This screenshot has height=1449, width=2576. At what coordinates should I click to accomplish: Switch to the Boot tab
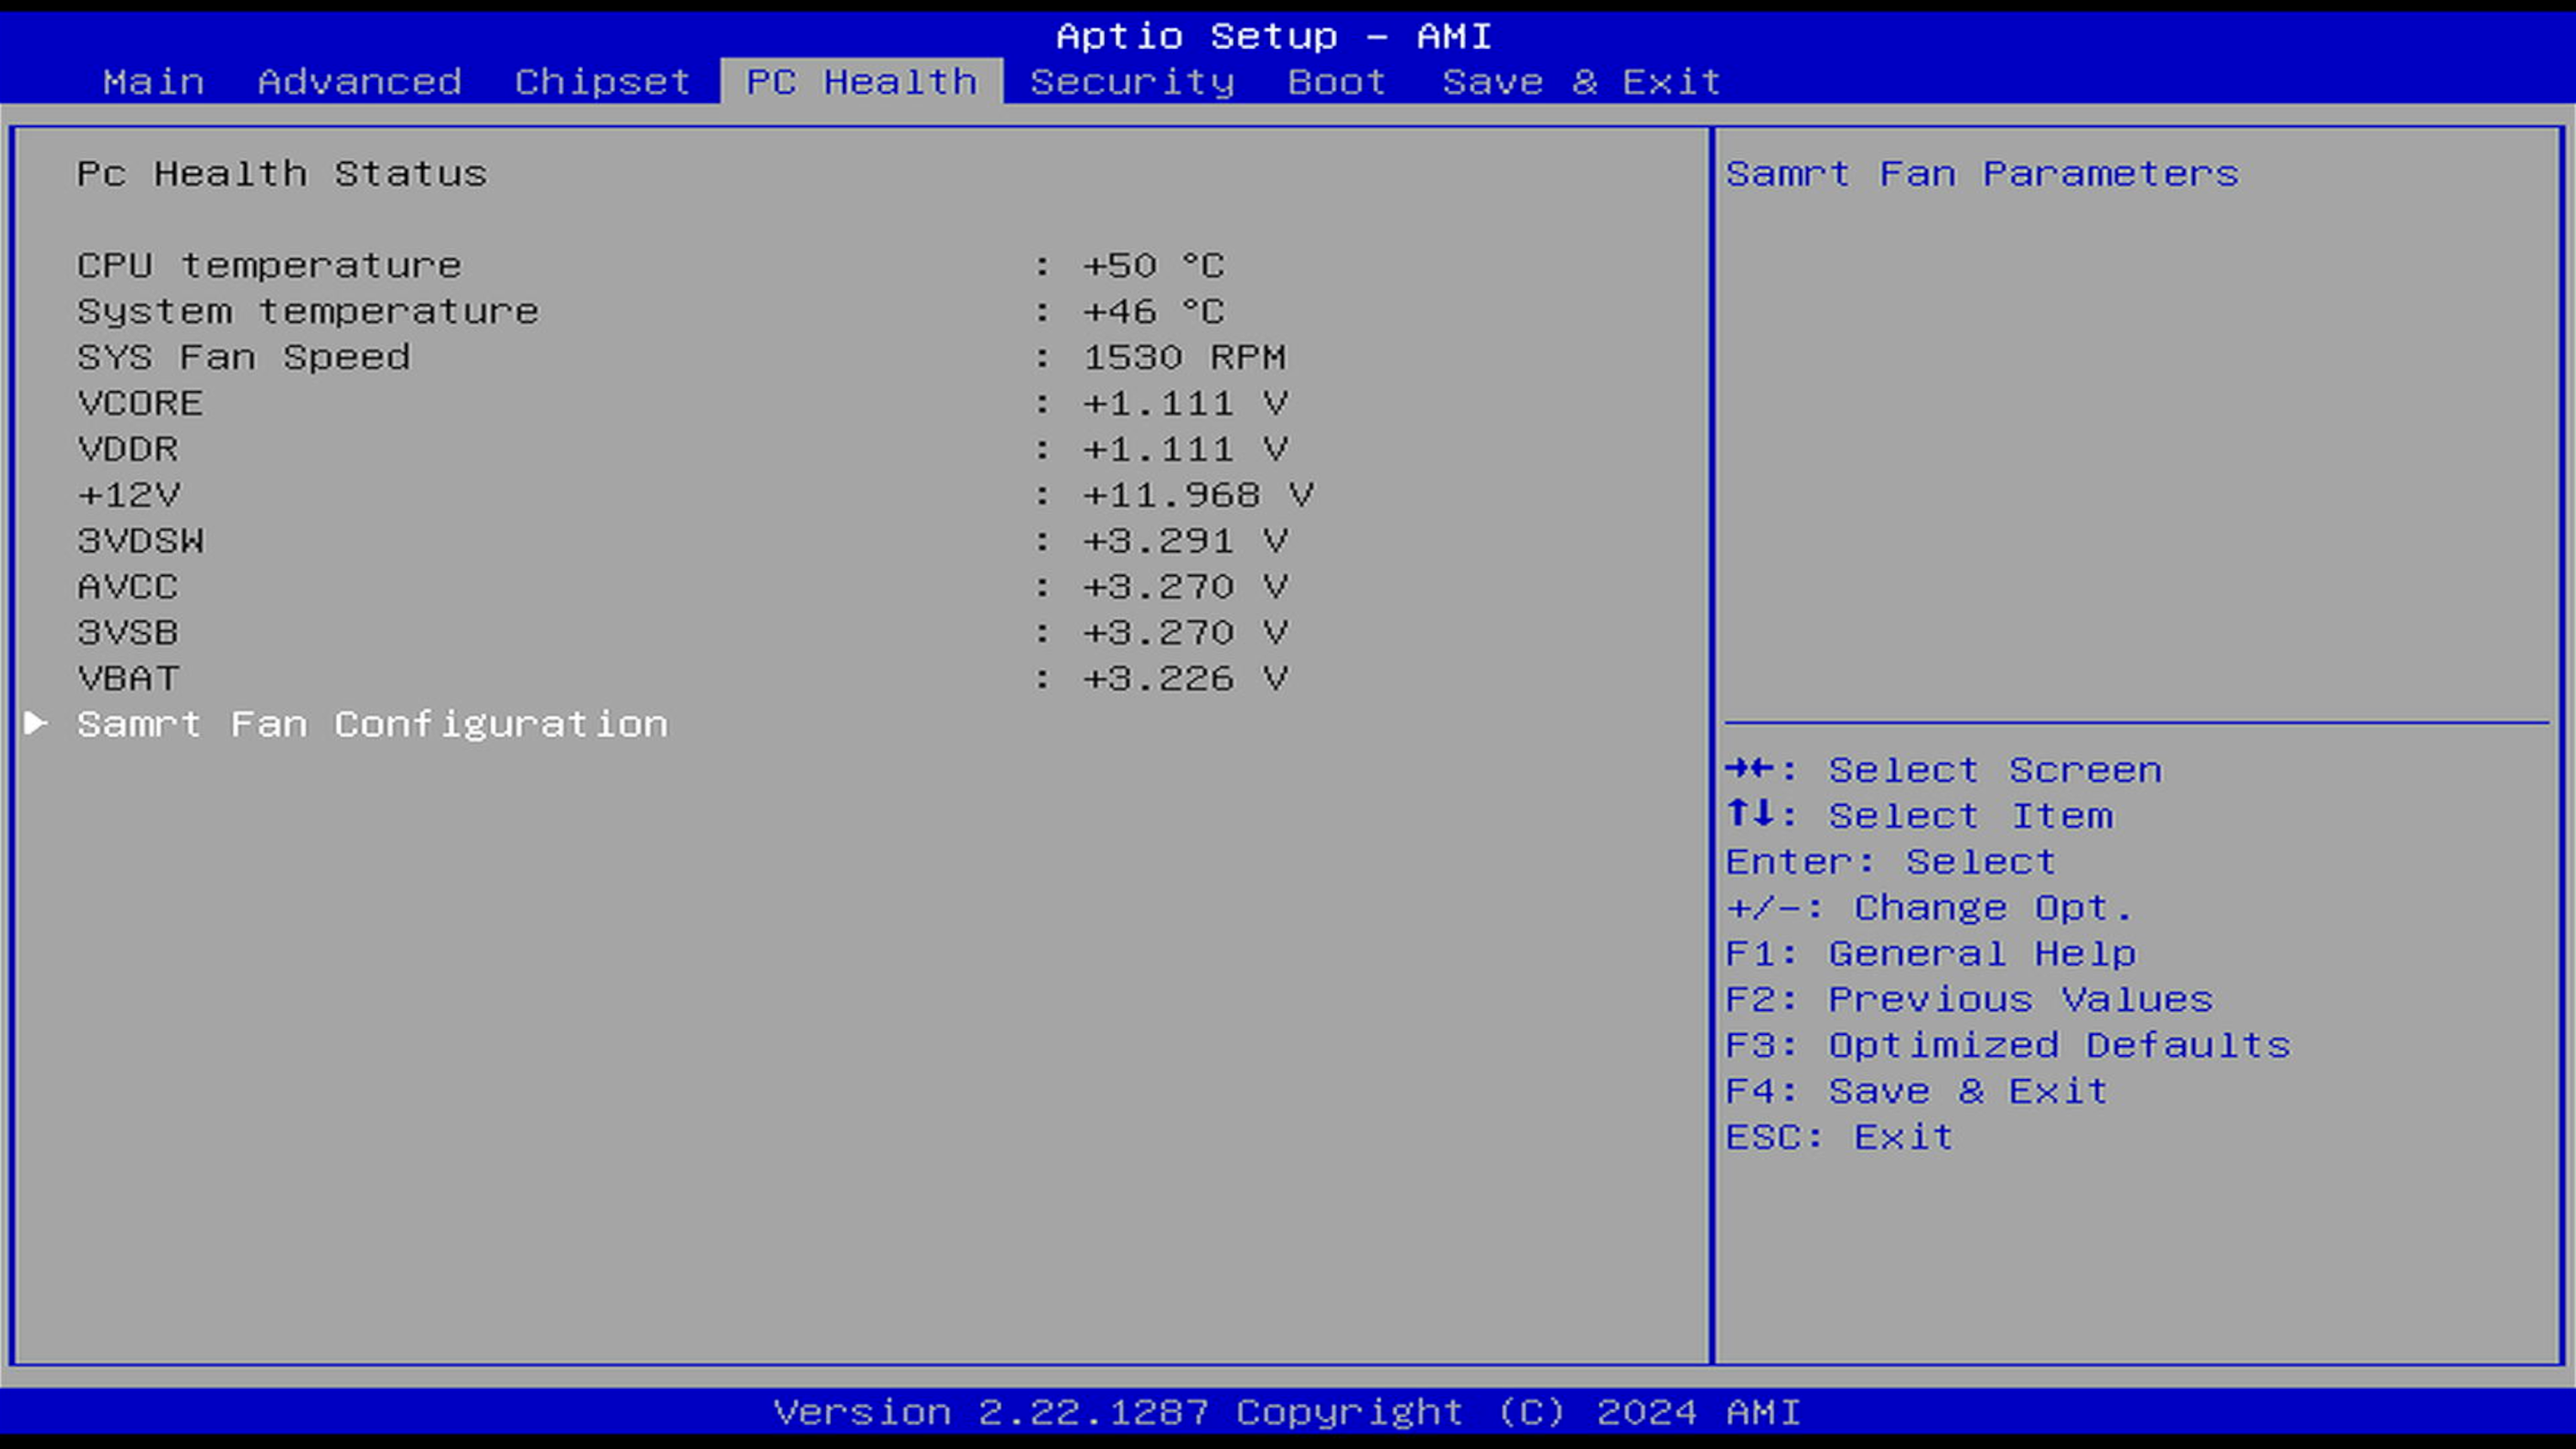tap(1336, 81)
